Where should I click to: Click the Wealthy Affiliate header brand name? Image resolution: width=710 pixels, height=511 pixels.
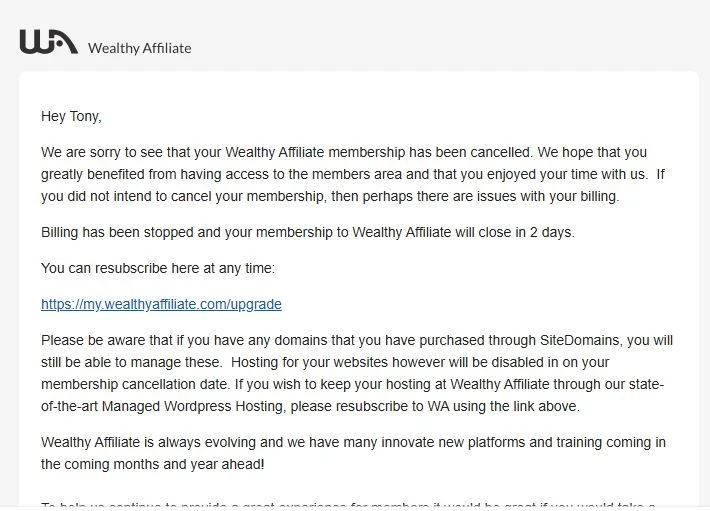coord(139,47)
